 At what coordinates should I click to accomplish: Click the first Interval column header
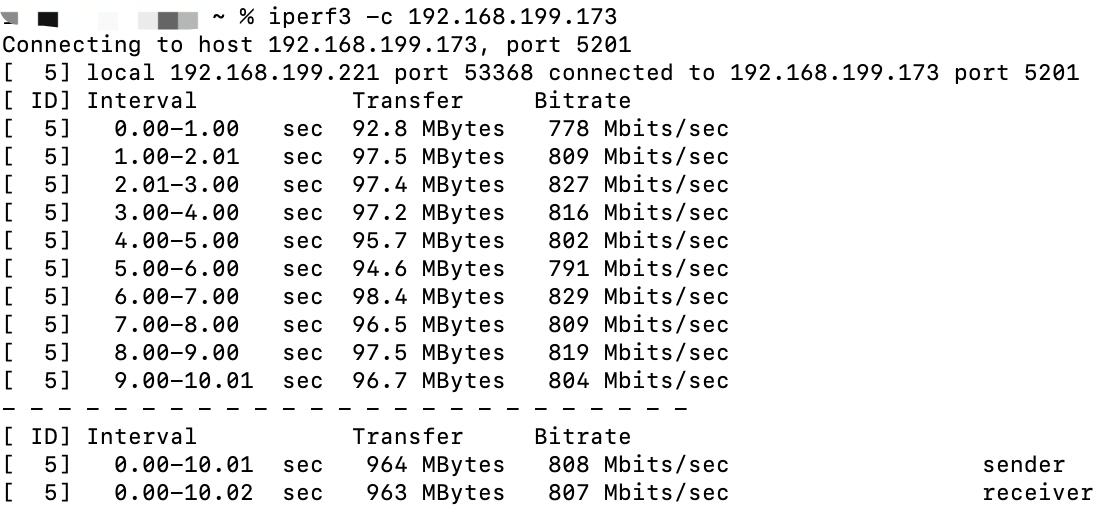coord(141,101)
